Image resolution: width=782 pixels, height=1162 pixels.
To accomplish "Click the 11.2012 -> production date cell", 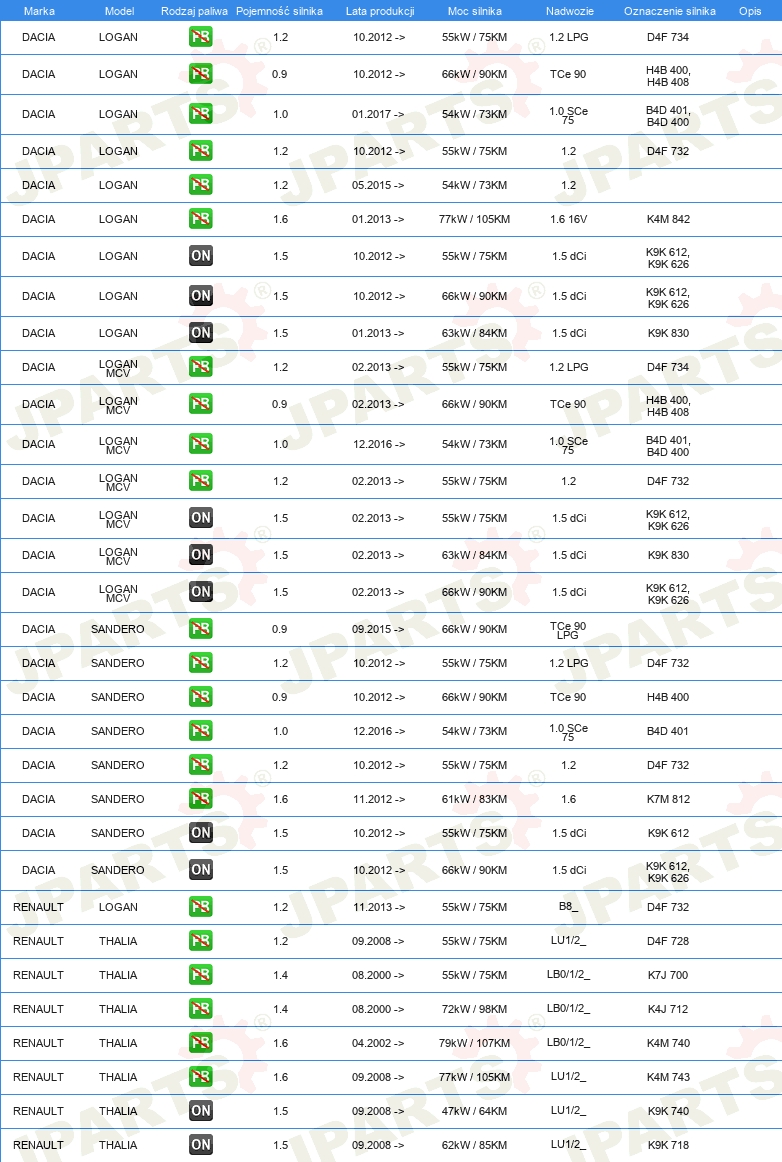I will [x=379, y=800].
